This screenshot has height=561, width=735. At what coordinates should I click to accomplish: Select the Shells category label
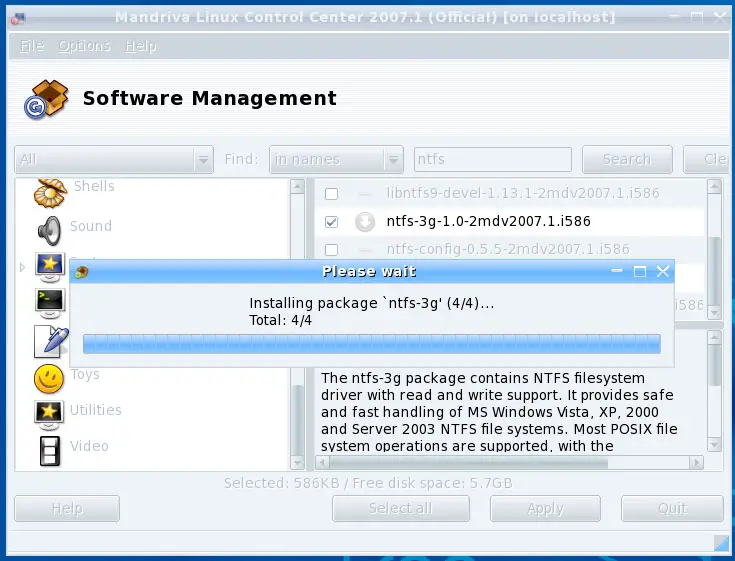click(94, 186)
